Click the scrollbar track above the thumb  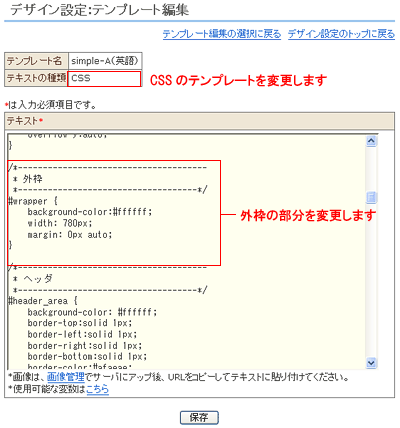tap(371, 169)
